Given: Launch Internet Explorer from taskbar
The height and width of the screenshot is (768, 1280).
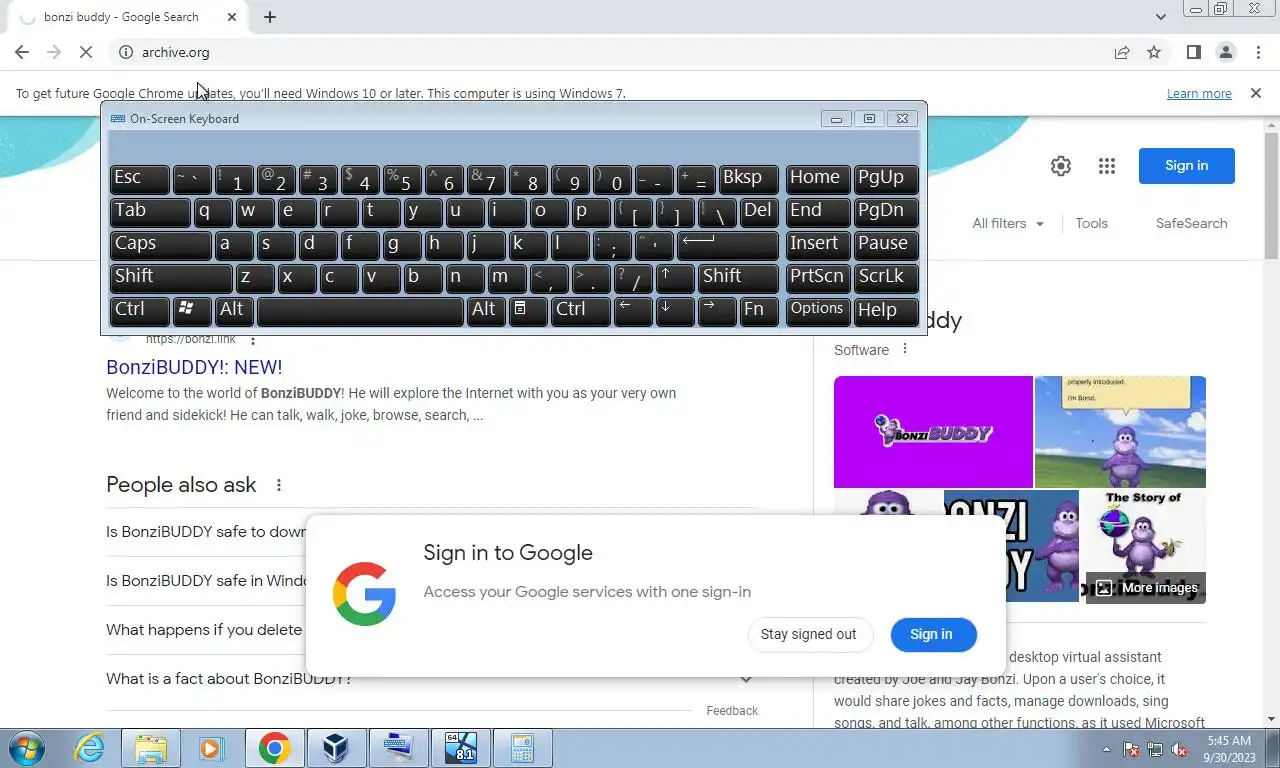Looking at the screenshot, I should [x=90, y=748].
